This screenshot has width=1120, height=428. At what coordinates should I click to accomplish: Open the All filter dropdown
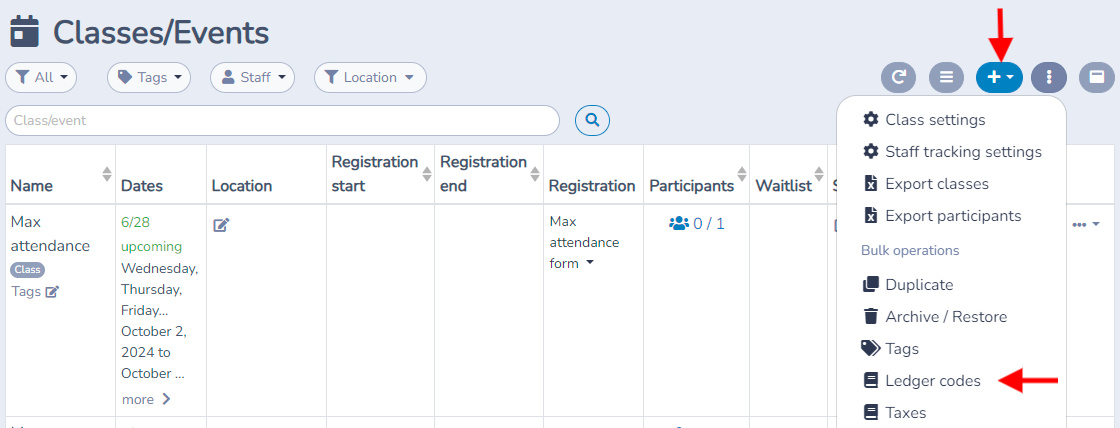point(41,77)
